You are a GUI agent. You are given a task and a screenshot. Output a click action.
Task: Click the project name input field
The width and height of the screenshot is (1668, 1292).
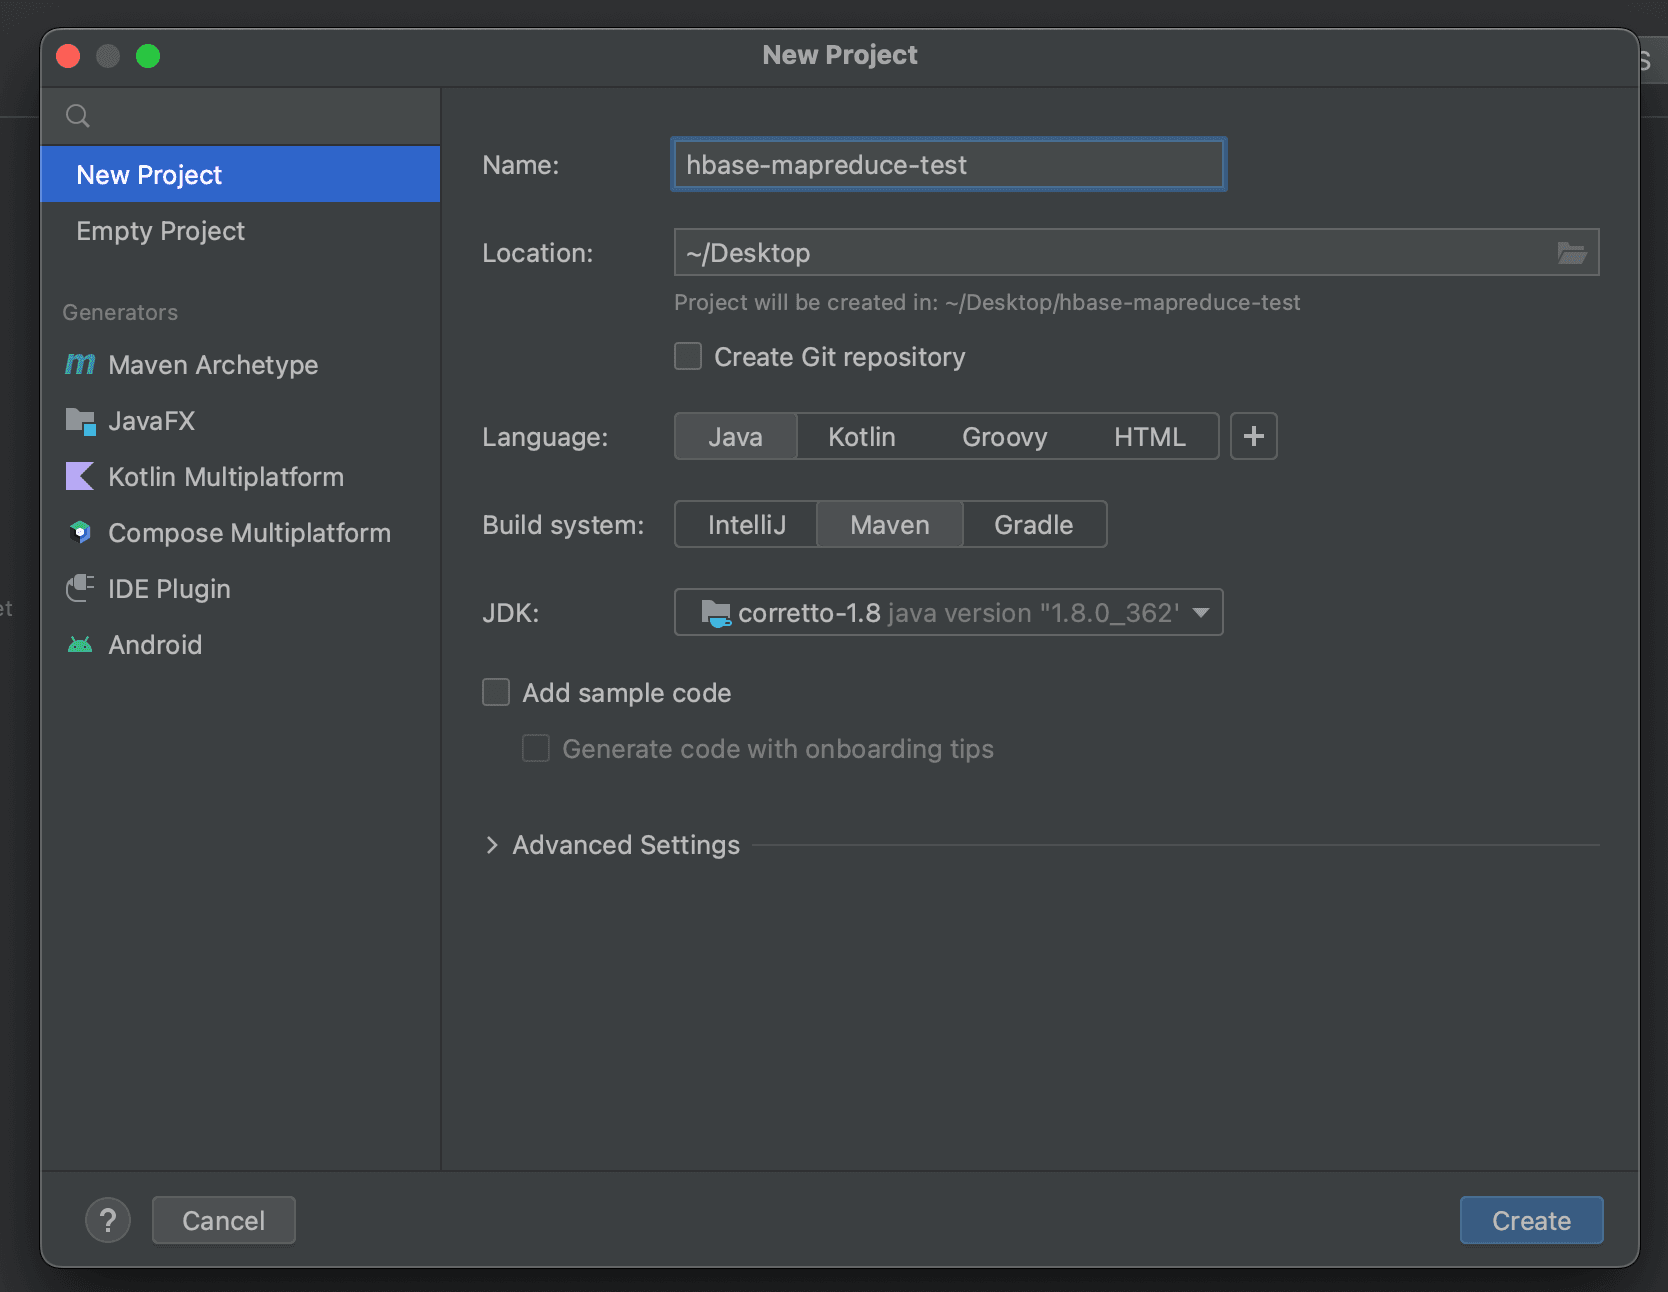[946, 164]
